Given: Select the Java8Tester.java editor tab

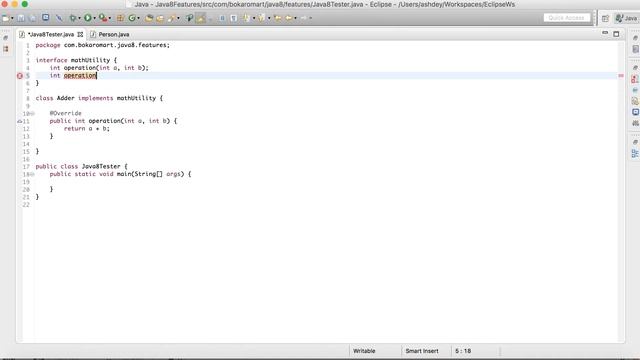Looking at the screenshot, I should click(51, 34).
